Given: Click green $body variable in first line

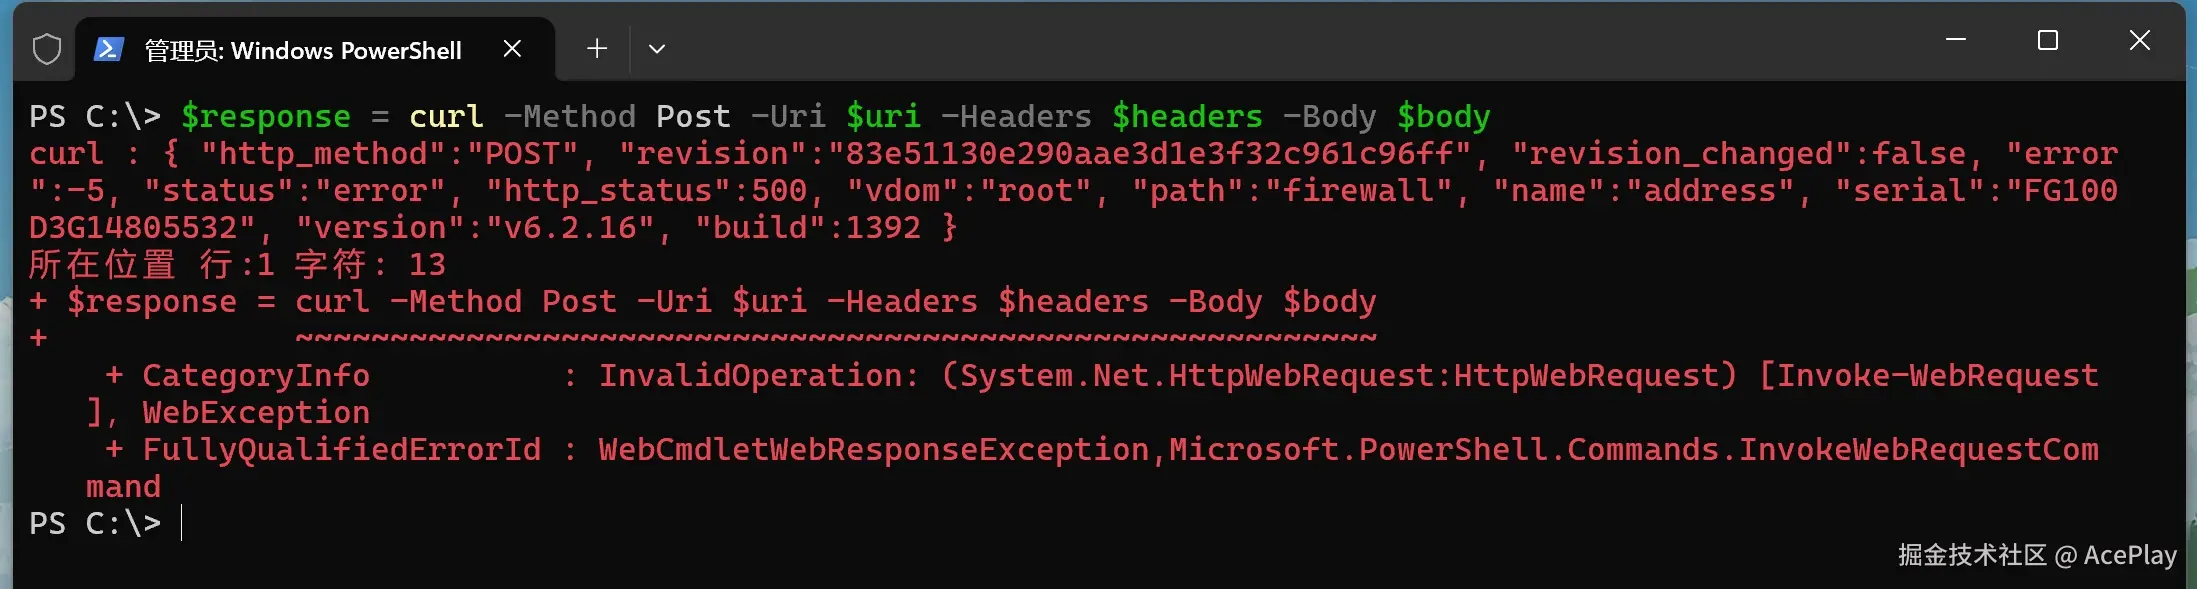Looking at the screenshot, I should pyautogui.click(x=1443, y=117).
